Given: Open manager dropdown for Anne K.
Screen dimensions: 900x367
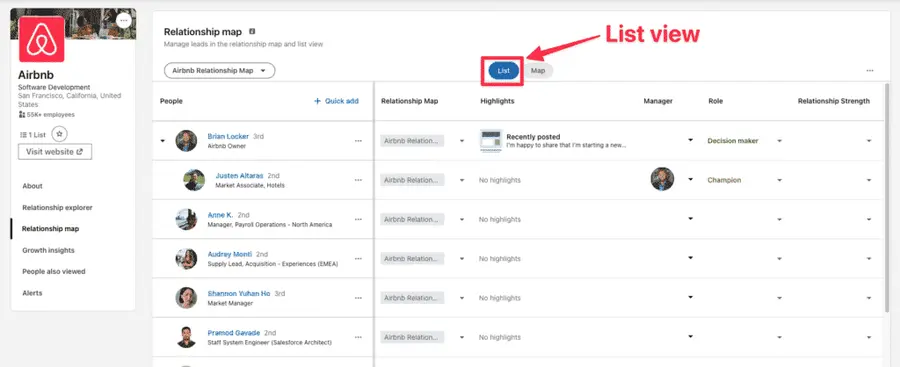Looking at the screenshot, I should pyautogui.click(x=690, y=218).
